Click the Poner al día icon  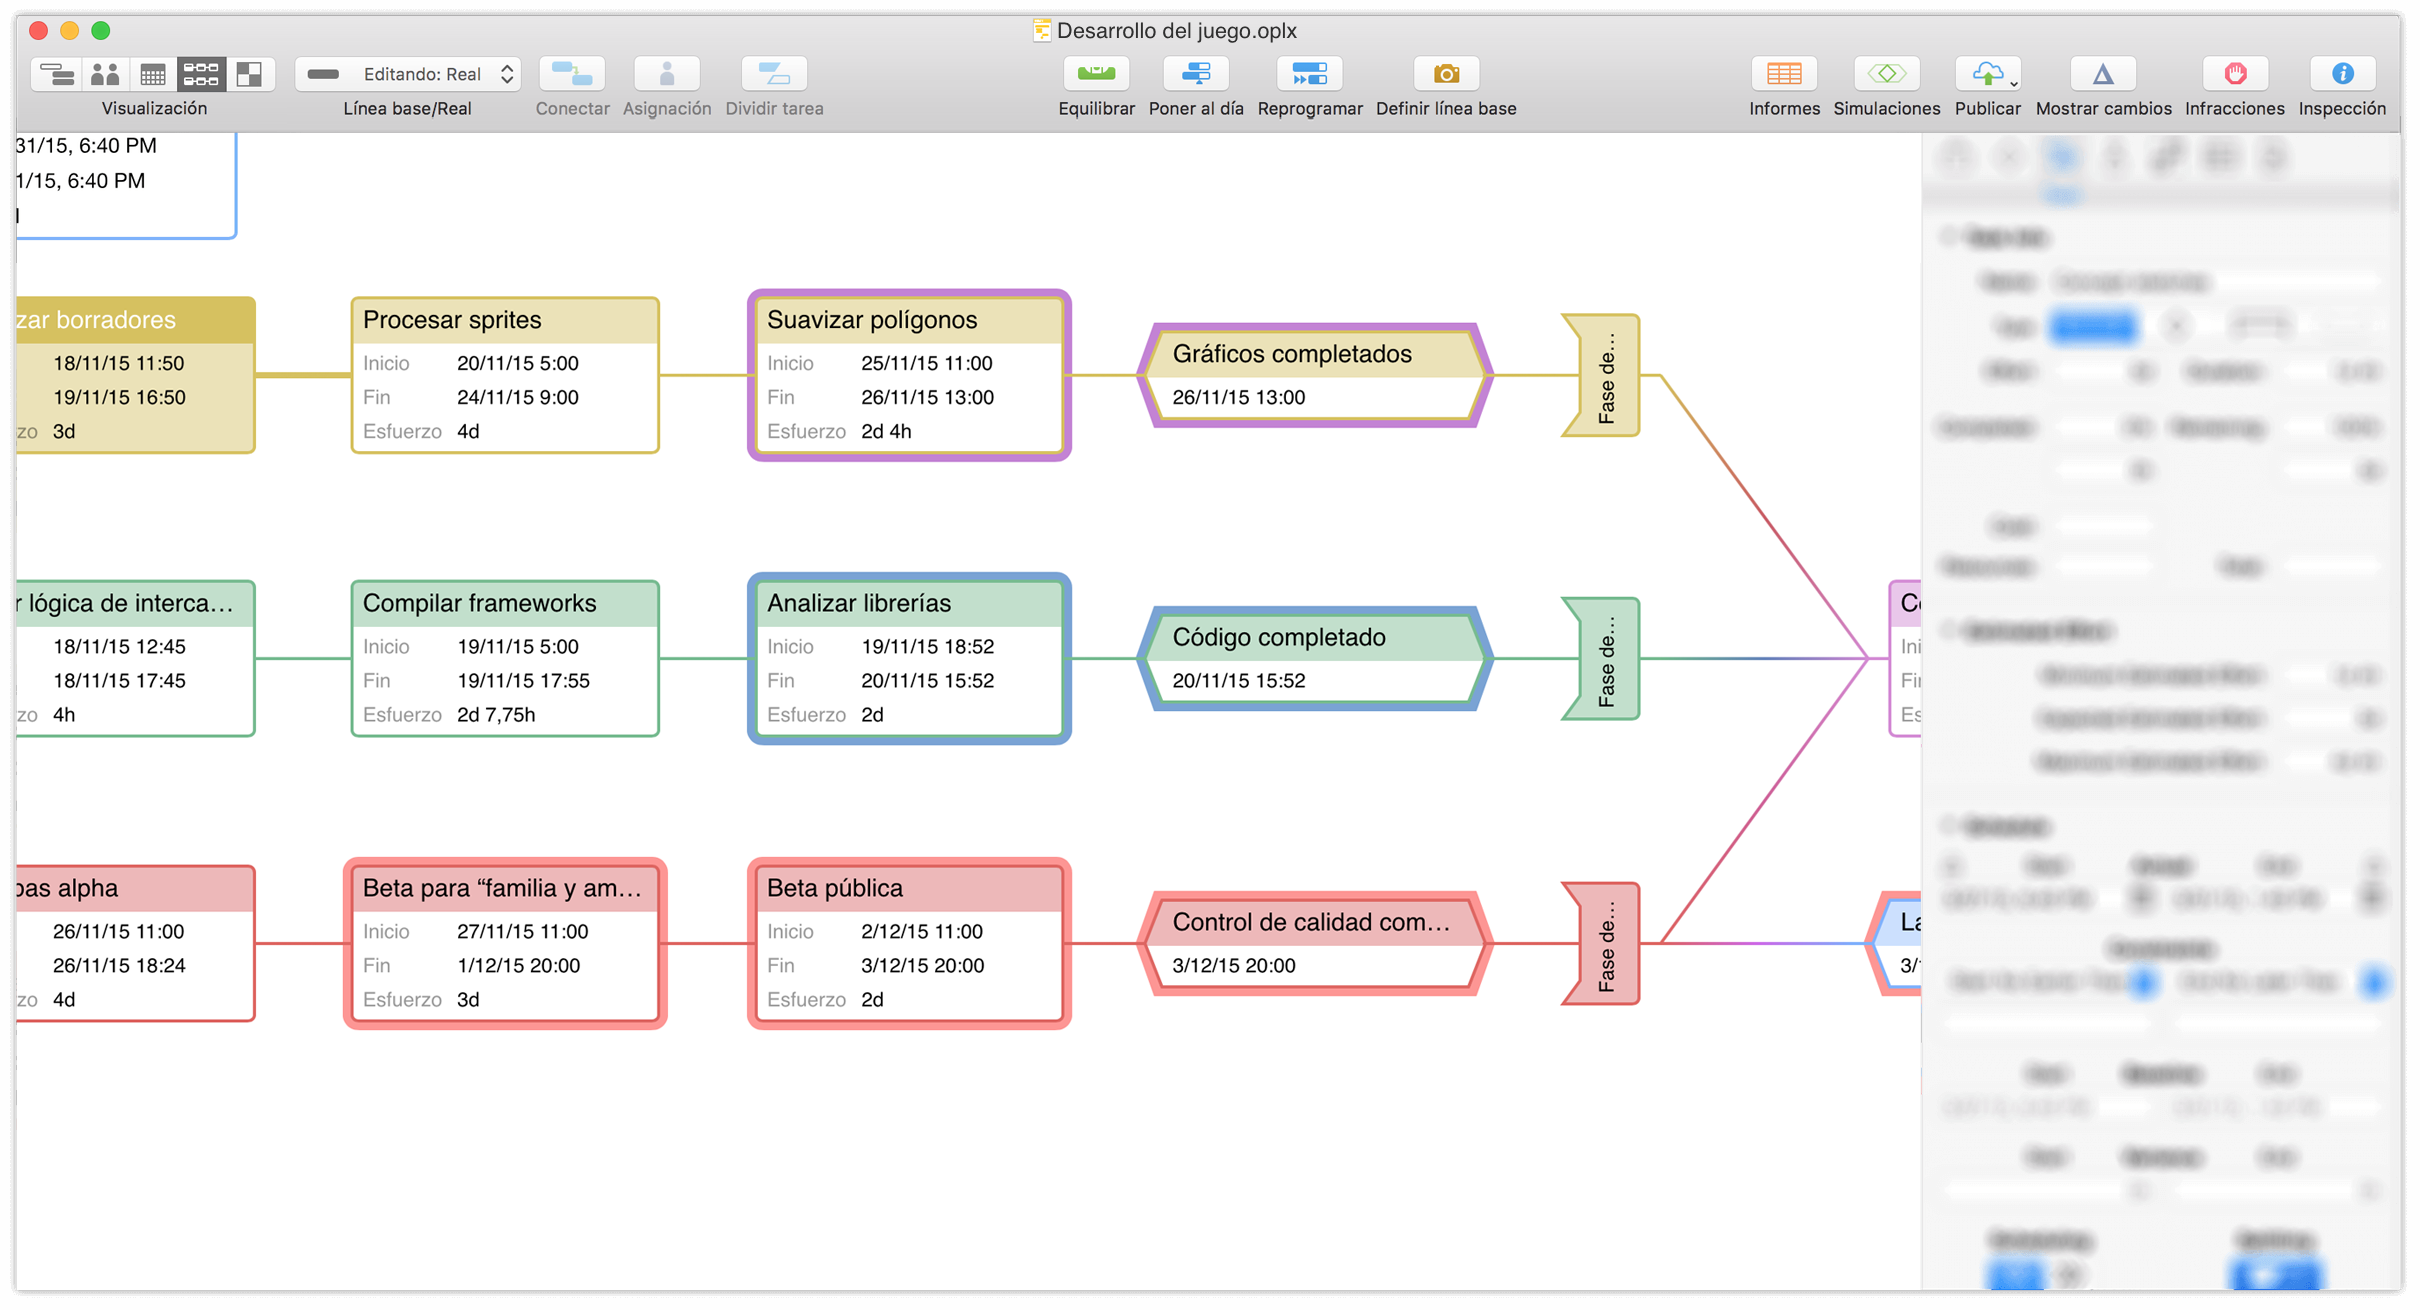pos(1196,74)
